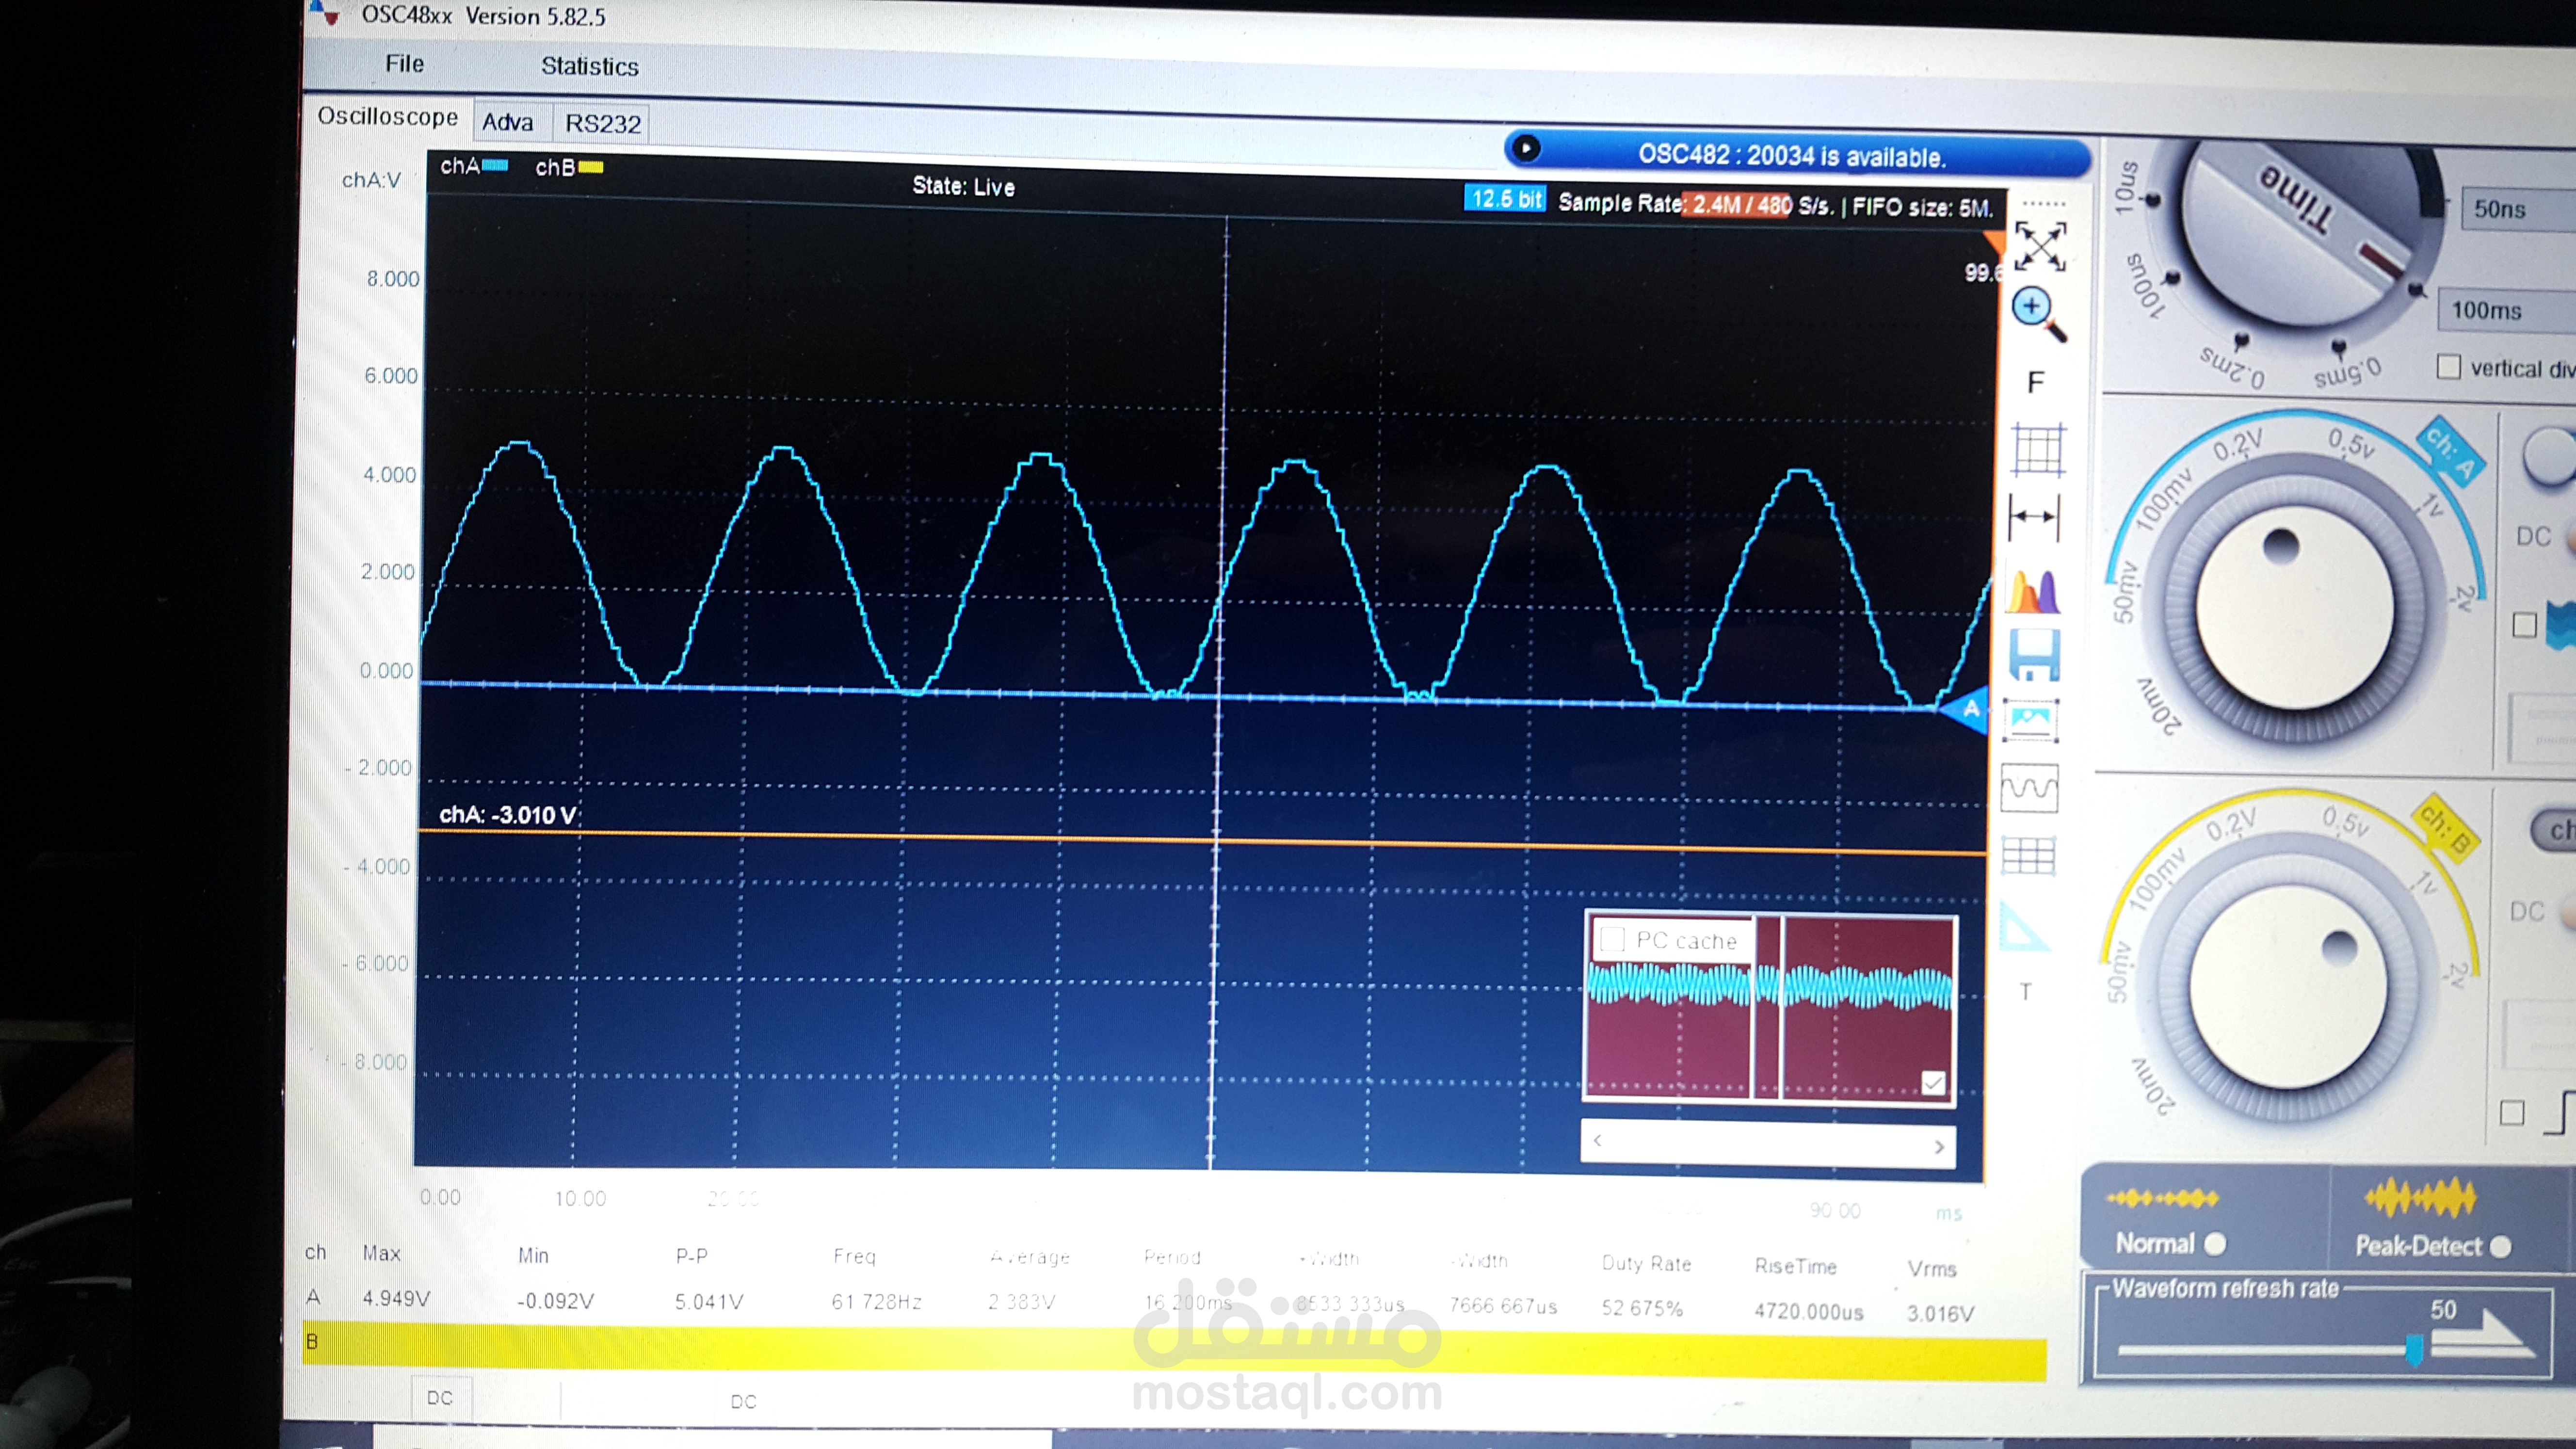Click the second DC label under the table

(743, 1401)
